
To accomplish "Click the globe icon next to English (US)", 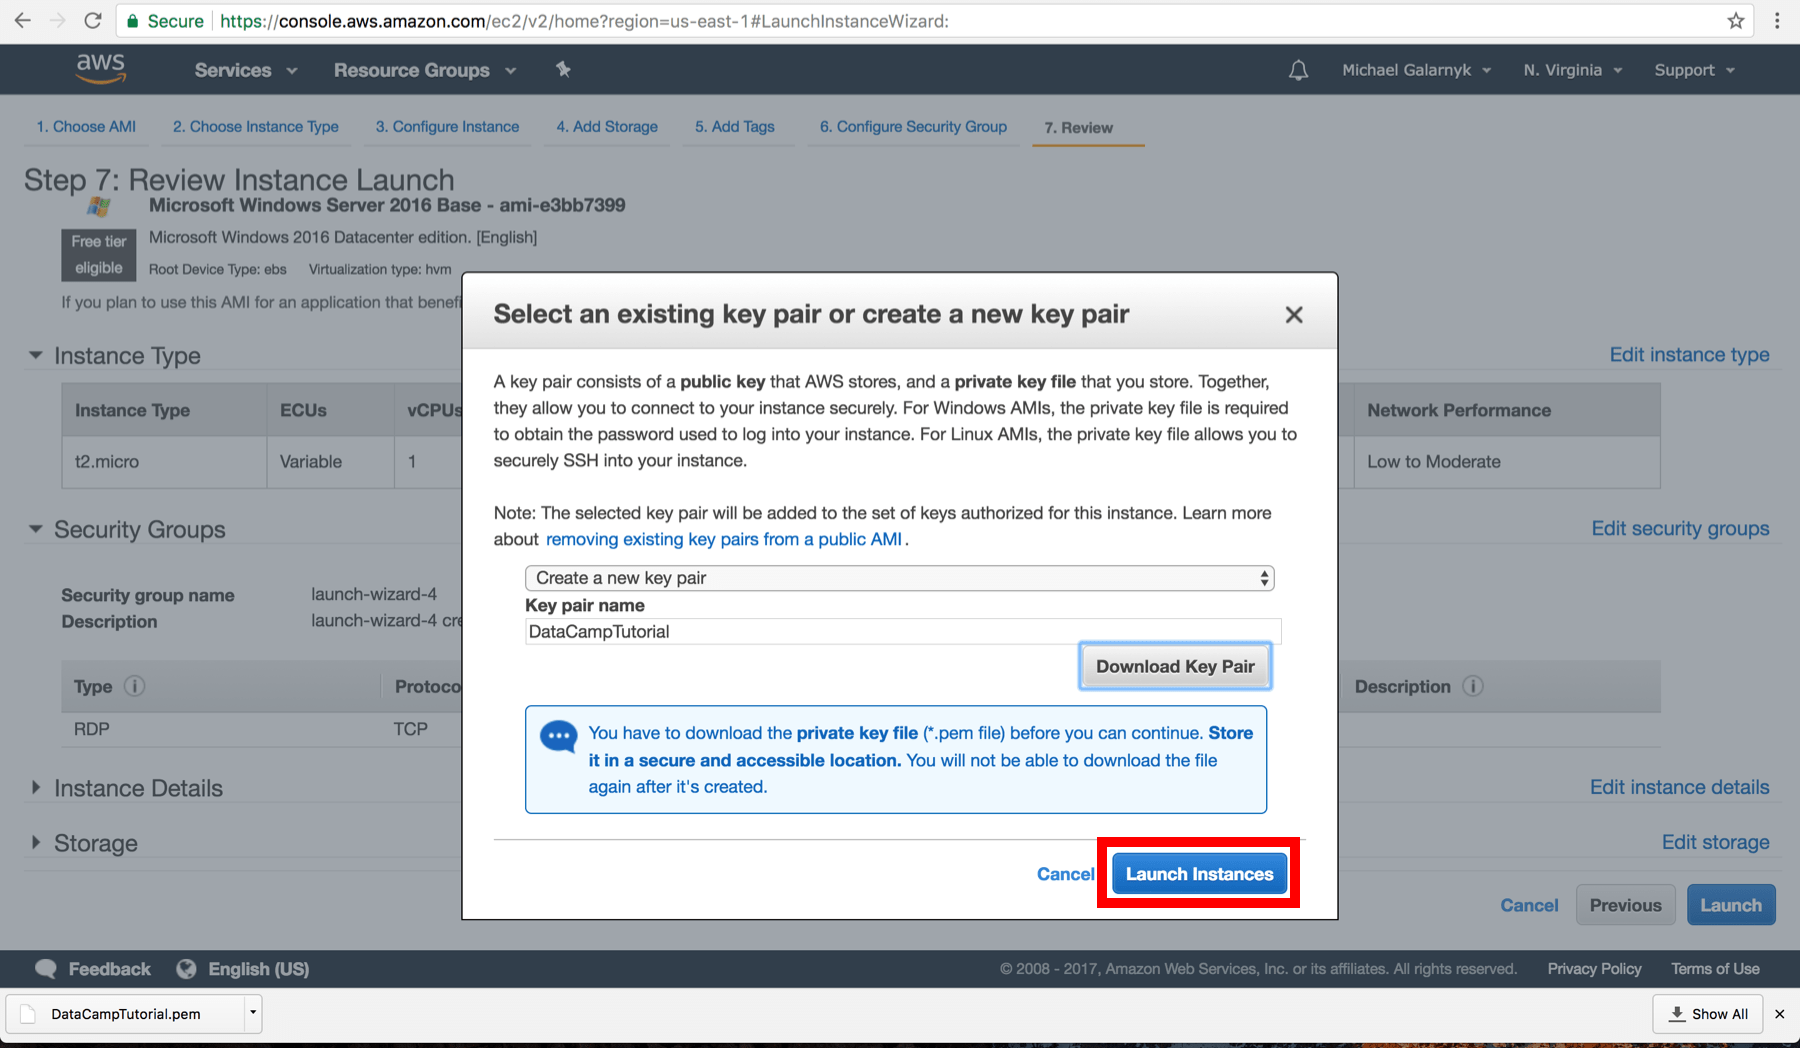I will click(x=186, y=968).
